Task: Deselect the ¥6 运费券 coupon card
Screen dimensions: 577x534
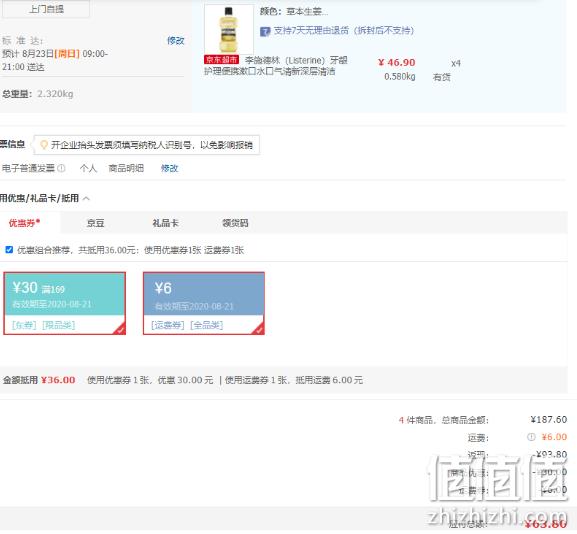Action: (204, 303)
